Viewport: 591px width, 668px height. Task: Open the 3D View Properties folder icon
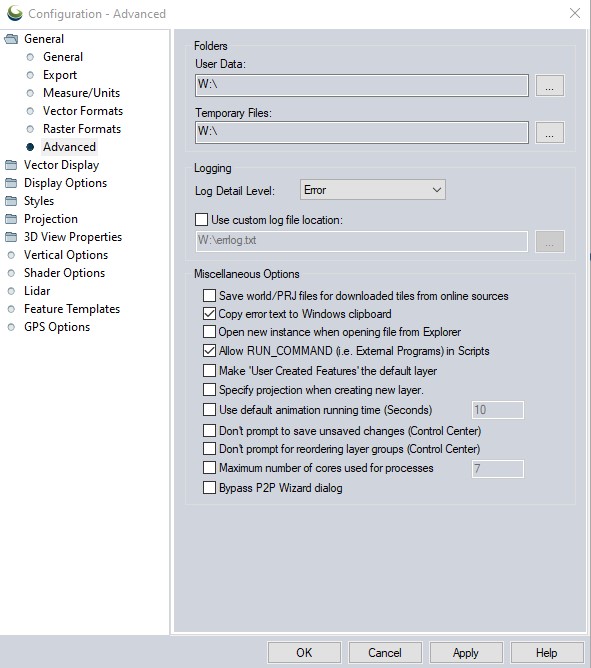point(11,237)
